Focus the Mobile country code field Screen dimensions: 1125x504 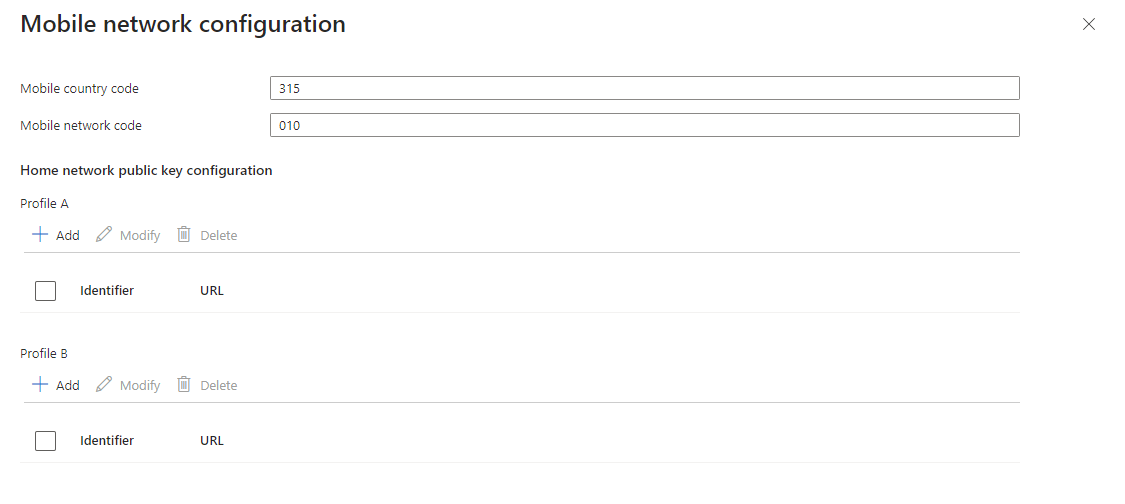[x=644, y=88]
